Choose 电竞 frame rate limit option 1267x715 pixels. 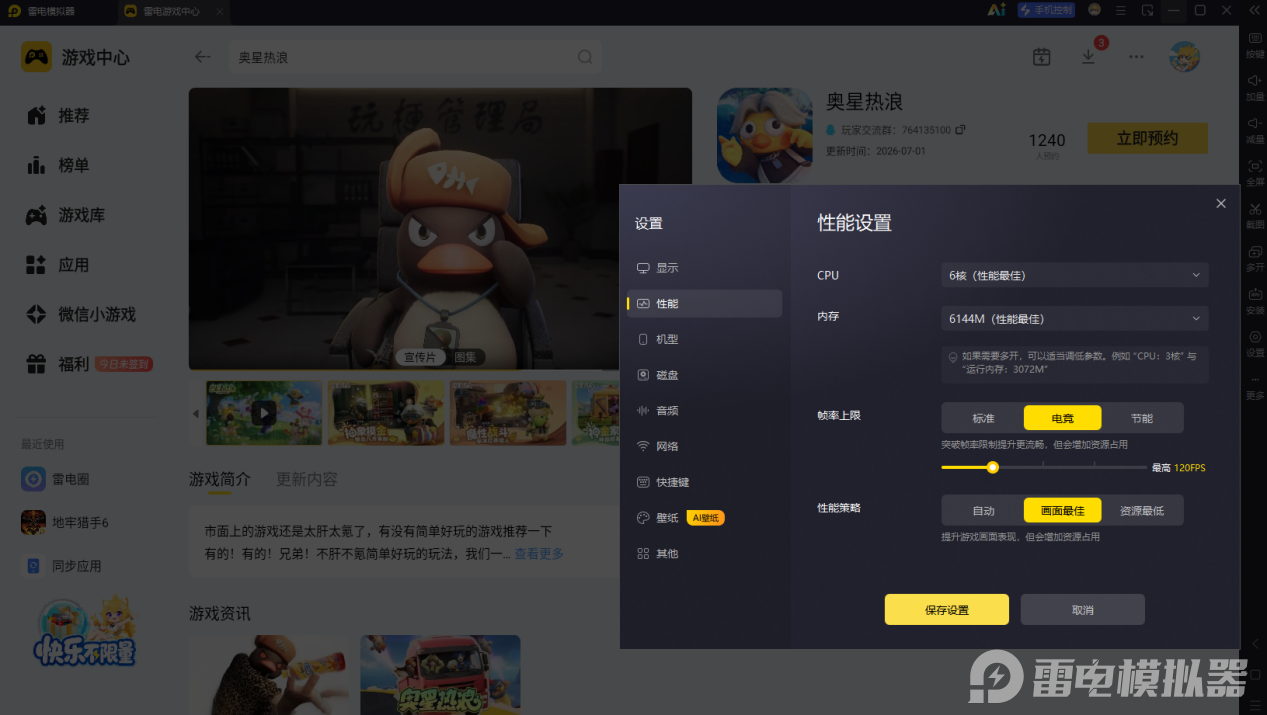coord(1062,418)
